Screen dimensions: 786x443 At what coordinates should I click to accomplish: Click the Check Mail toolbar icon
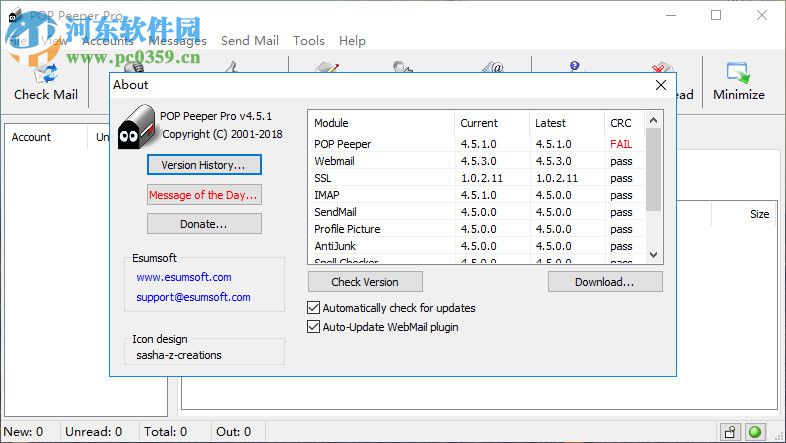click(45, 74)
